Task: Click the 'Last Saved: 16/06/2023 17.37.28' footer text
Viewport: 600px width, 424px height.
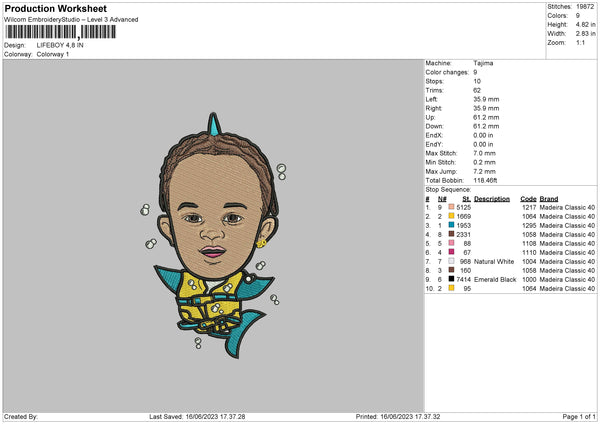Action: [197, 416]
